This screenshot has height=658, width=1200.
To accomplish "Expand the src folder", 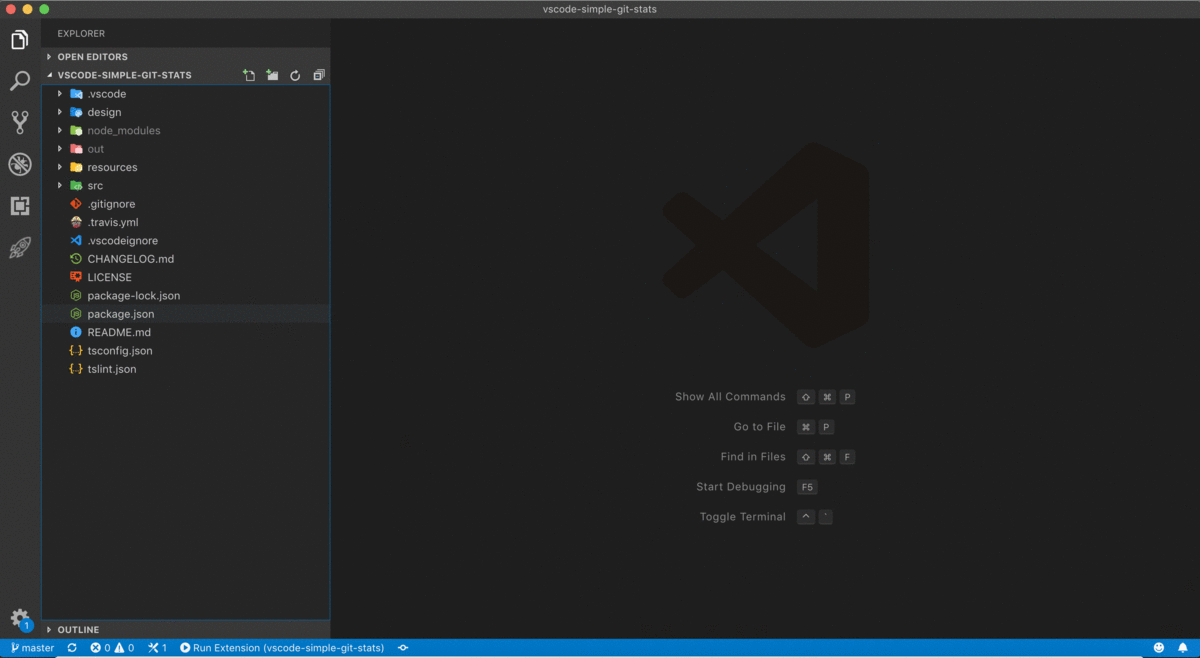I will click(185, 186).
